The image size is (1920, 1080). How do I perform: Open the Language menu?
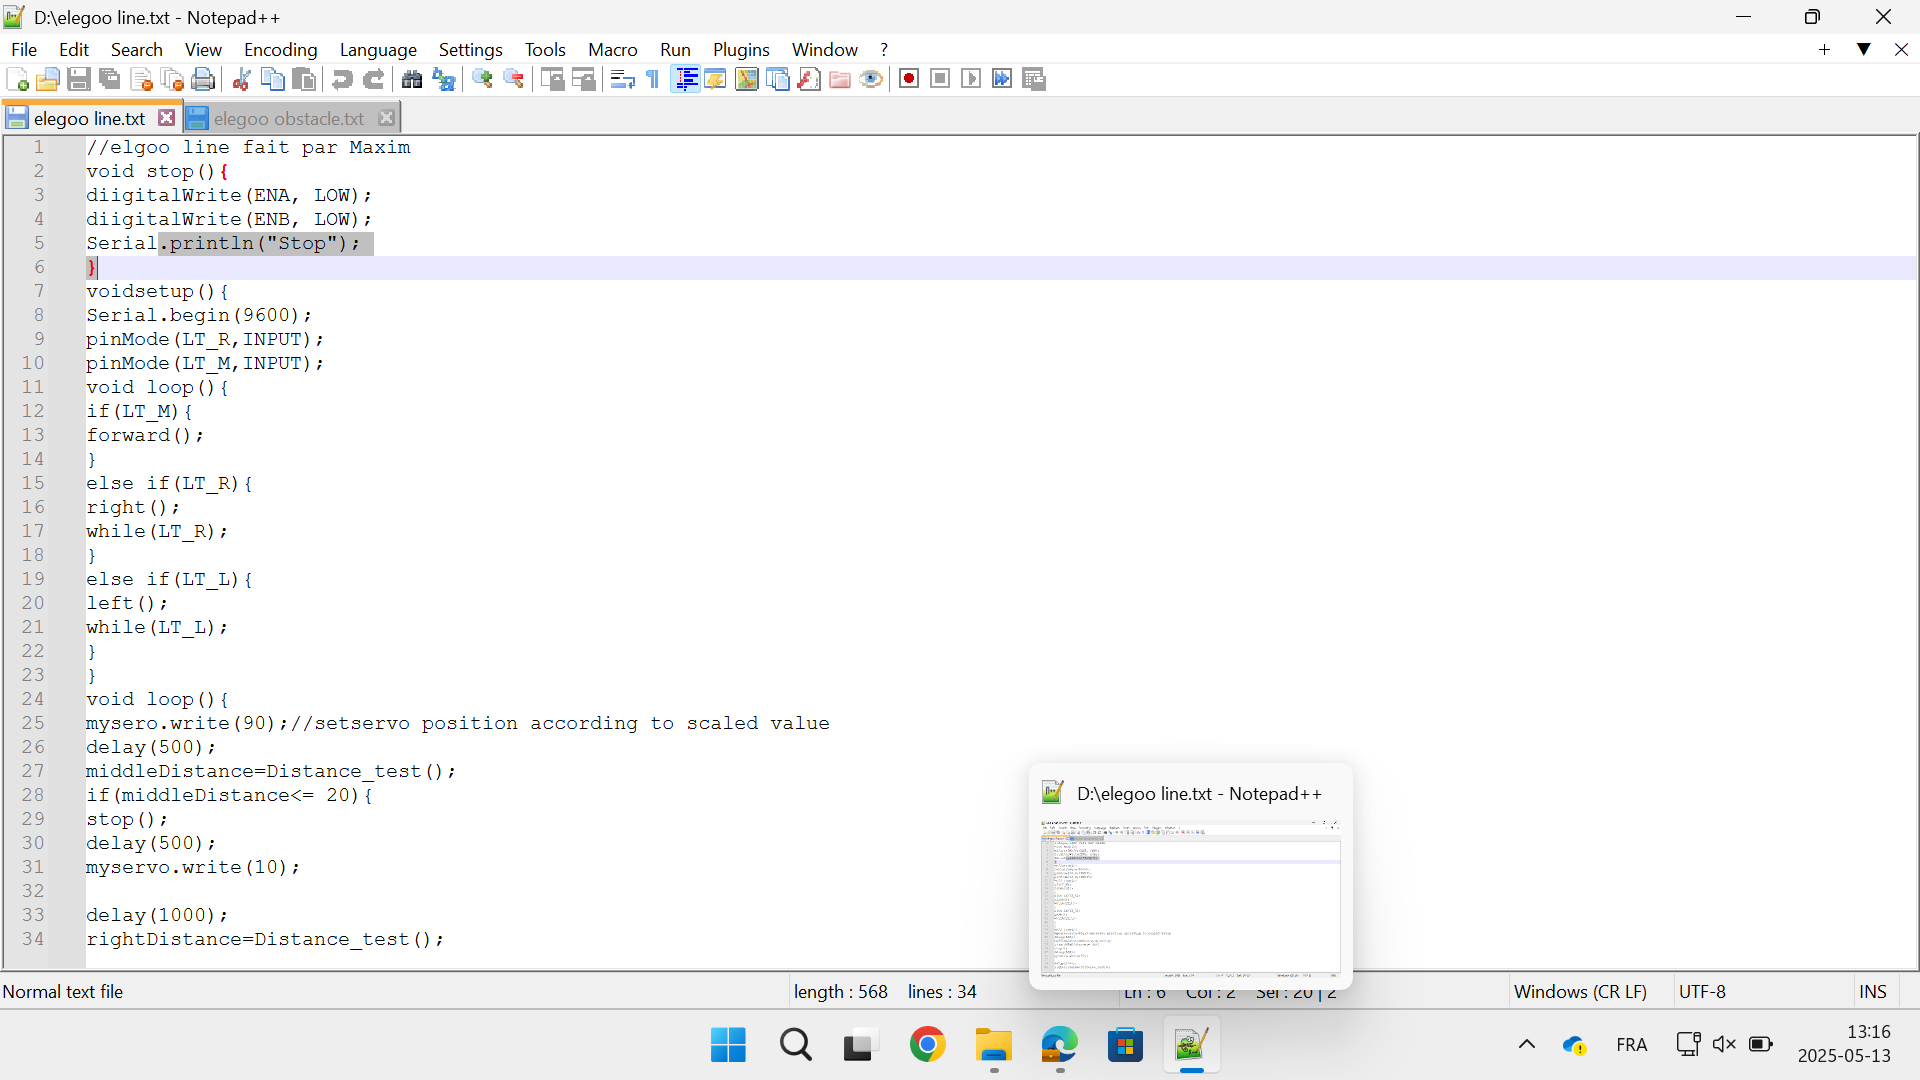pos(378,49)
